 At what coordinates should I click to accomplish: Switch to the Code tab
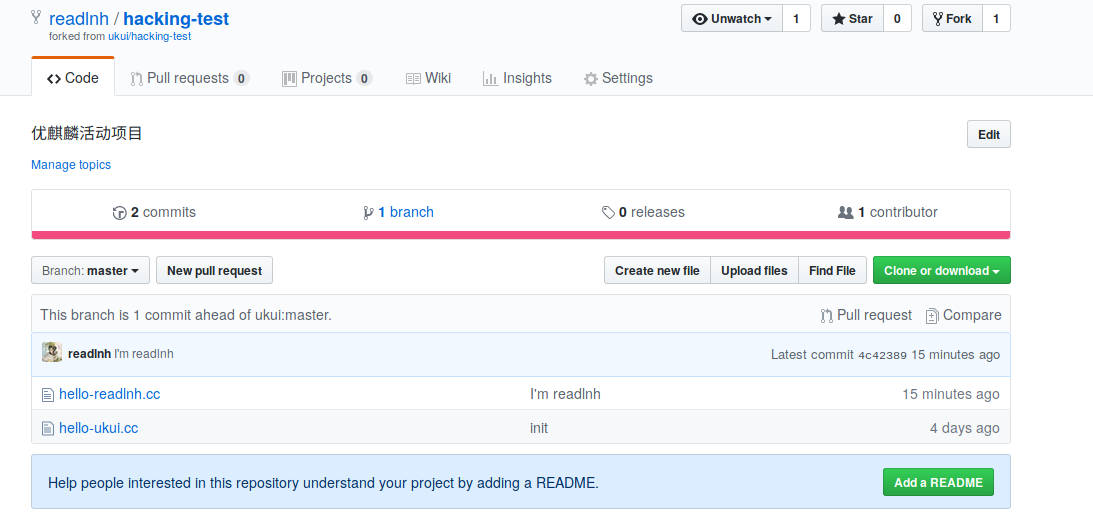click(72, 78)
